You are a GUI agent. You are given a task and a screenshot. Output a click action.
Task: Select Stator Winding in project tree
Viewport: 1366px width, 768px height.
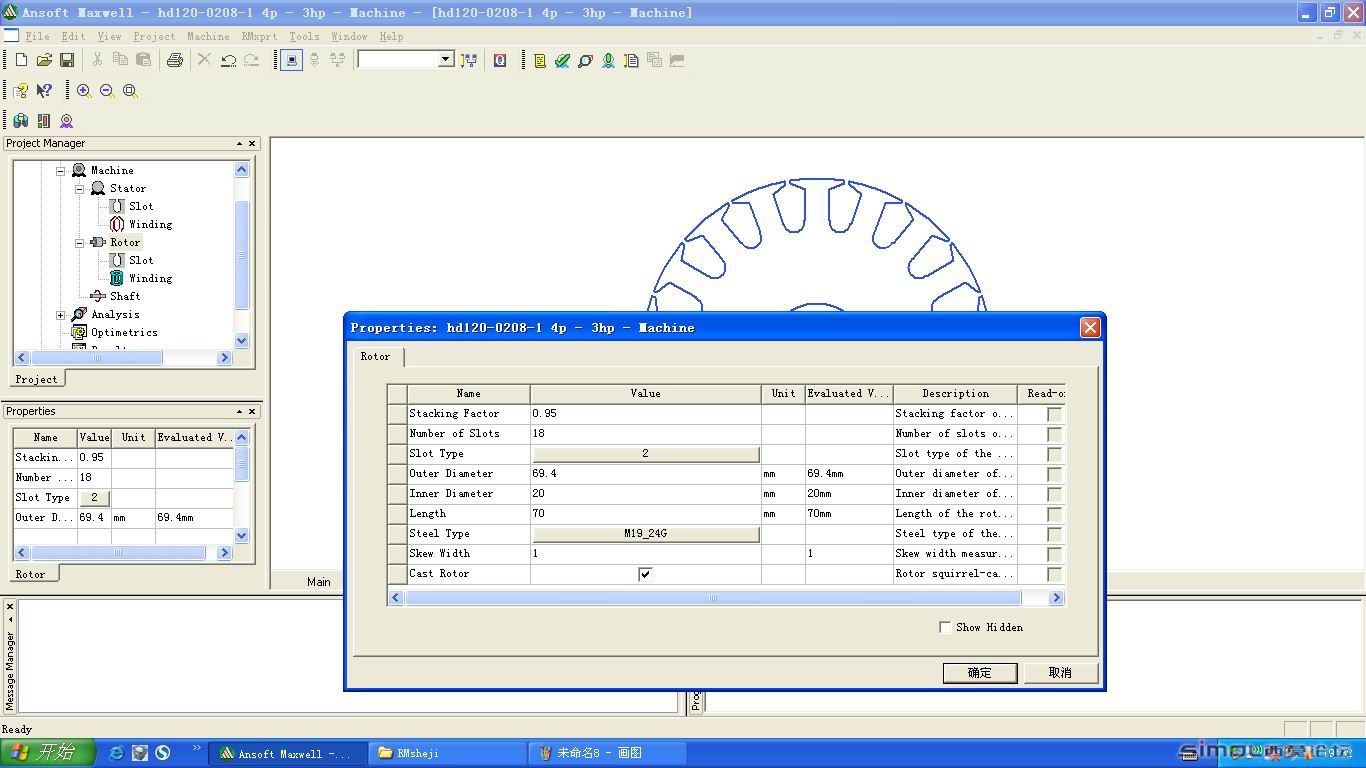pos(150,224)
